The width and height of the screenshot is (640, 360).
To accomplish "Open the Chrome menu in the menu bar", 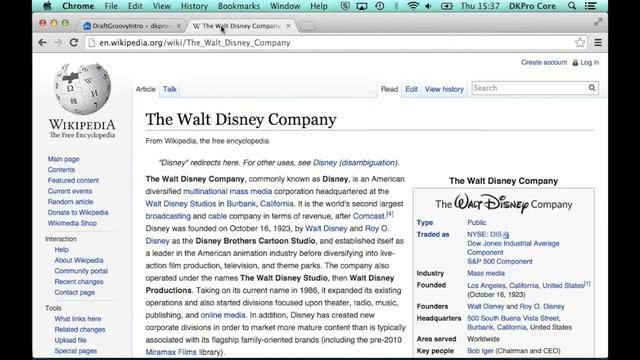I will point(78,6).
